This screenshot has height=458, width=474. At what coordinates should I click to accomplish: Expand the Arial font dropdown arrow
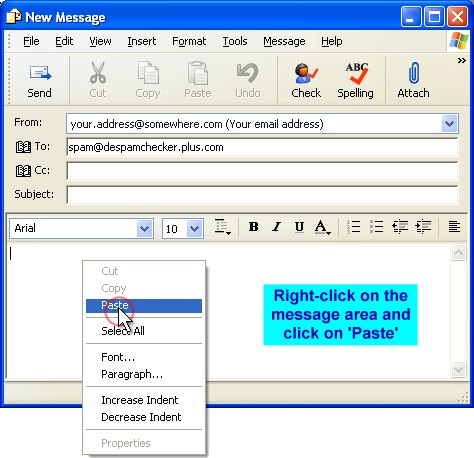coord(145,229)
